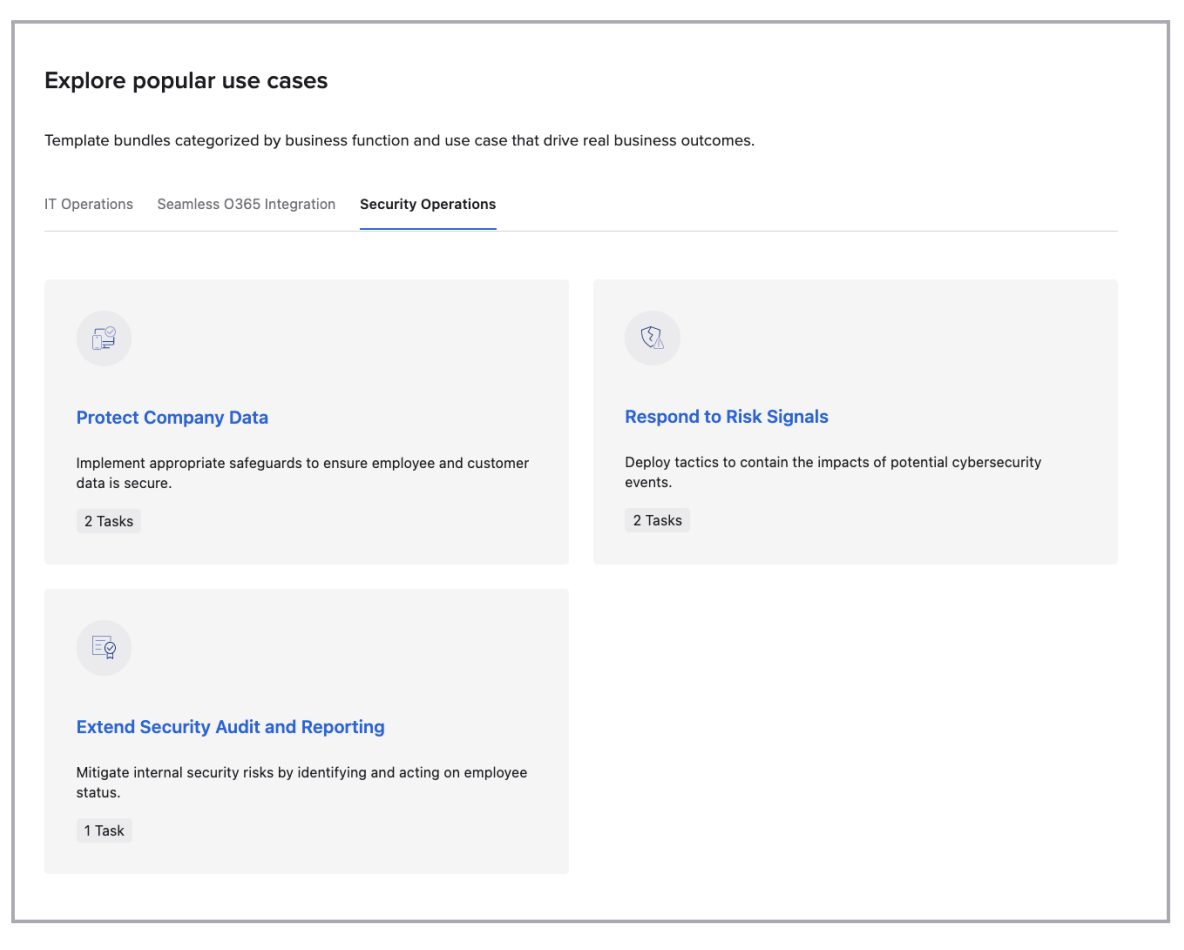
Task: Click the Protect Company Data devices icon
Action: [x=104, y=339]
